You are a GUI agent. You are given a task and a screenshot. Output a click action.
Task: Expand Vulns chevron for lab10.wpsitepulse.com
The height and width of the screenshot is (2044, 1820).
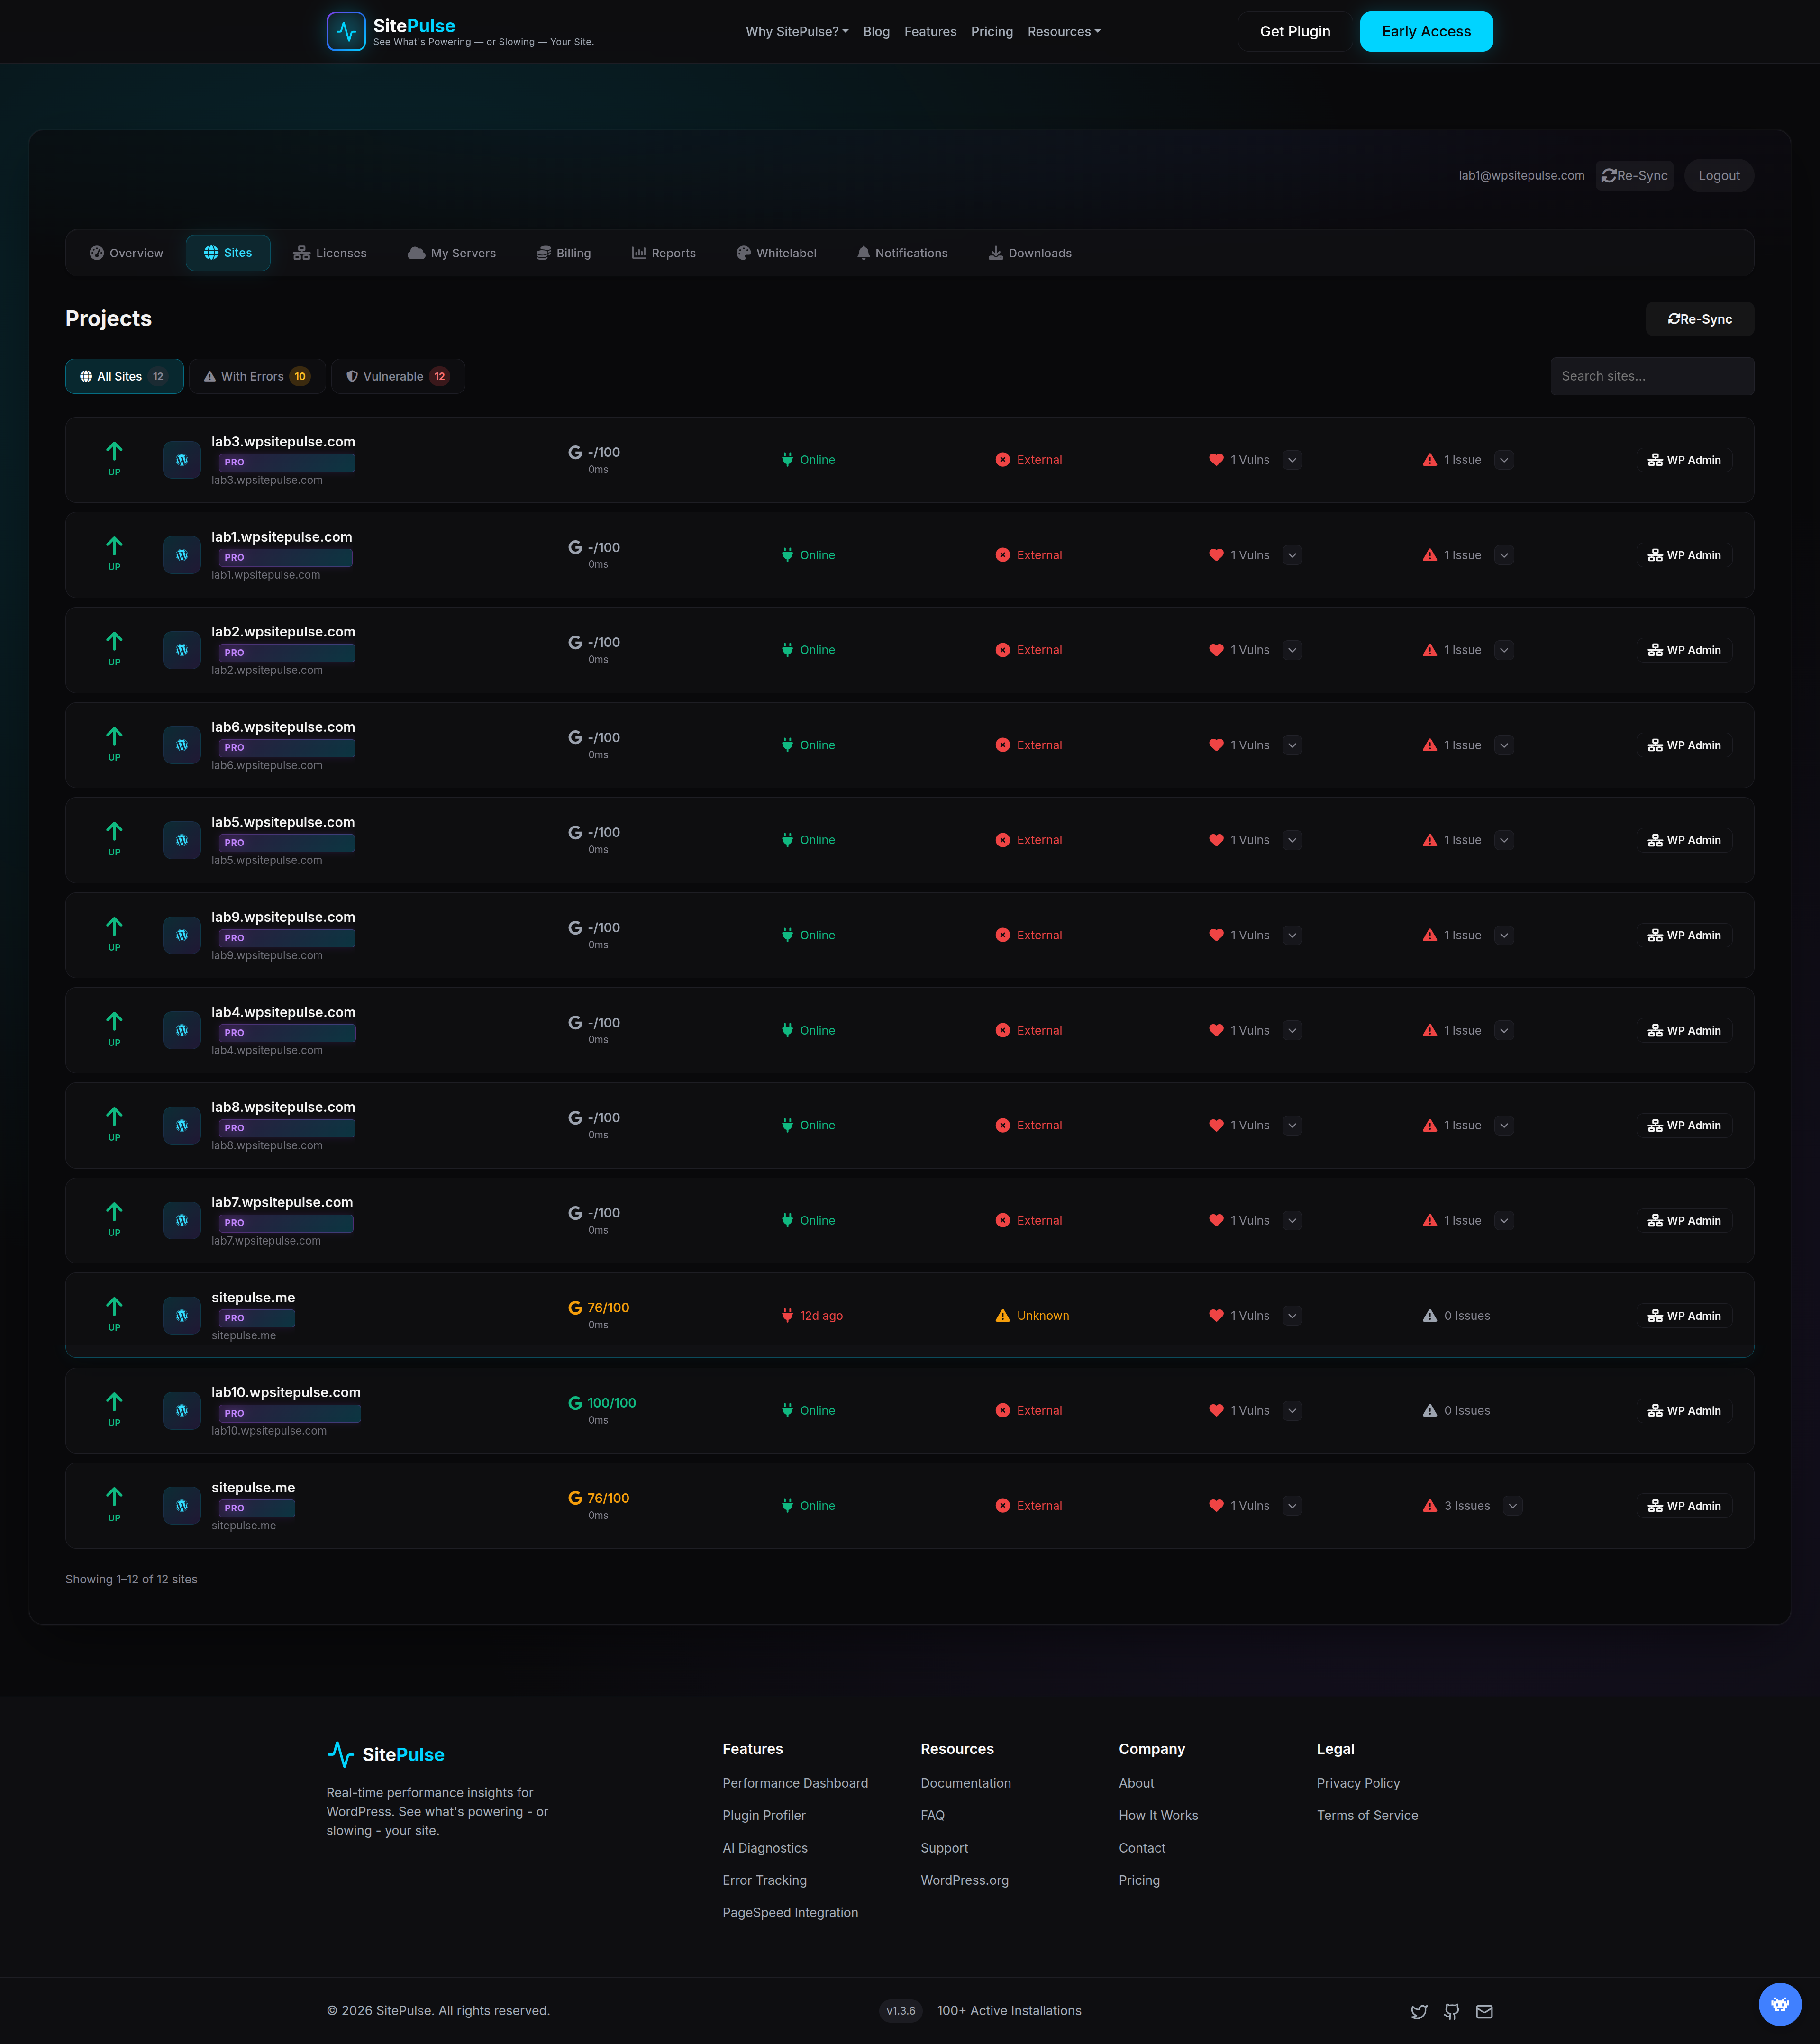(x=1292, y=1410)
